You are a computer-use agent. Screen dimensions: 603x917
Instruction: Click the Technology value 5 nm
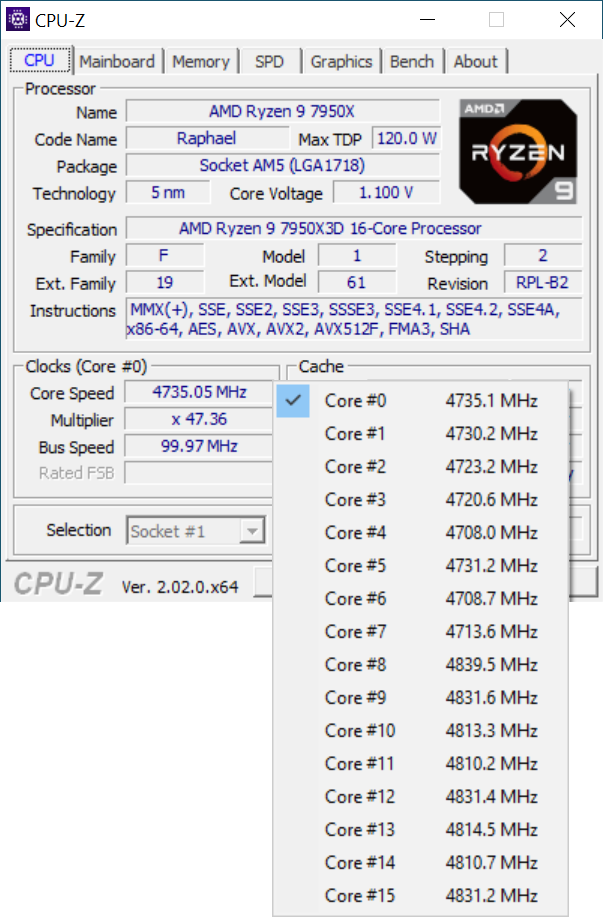point(168,192)
